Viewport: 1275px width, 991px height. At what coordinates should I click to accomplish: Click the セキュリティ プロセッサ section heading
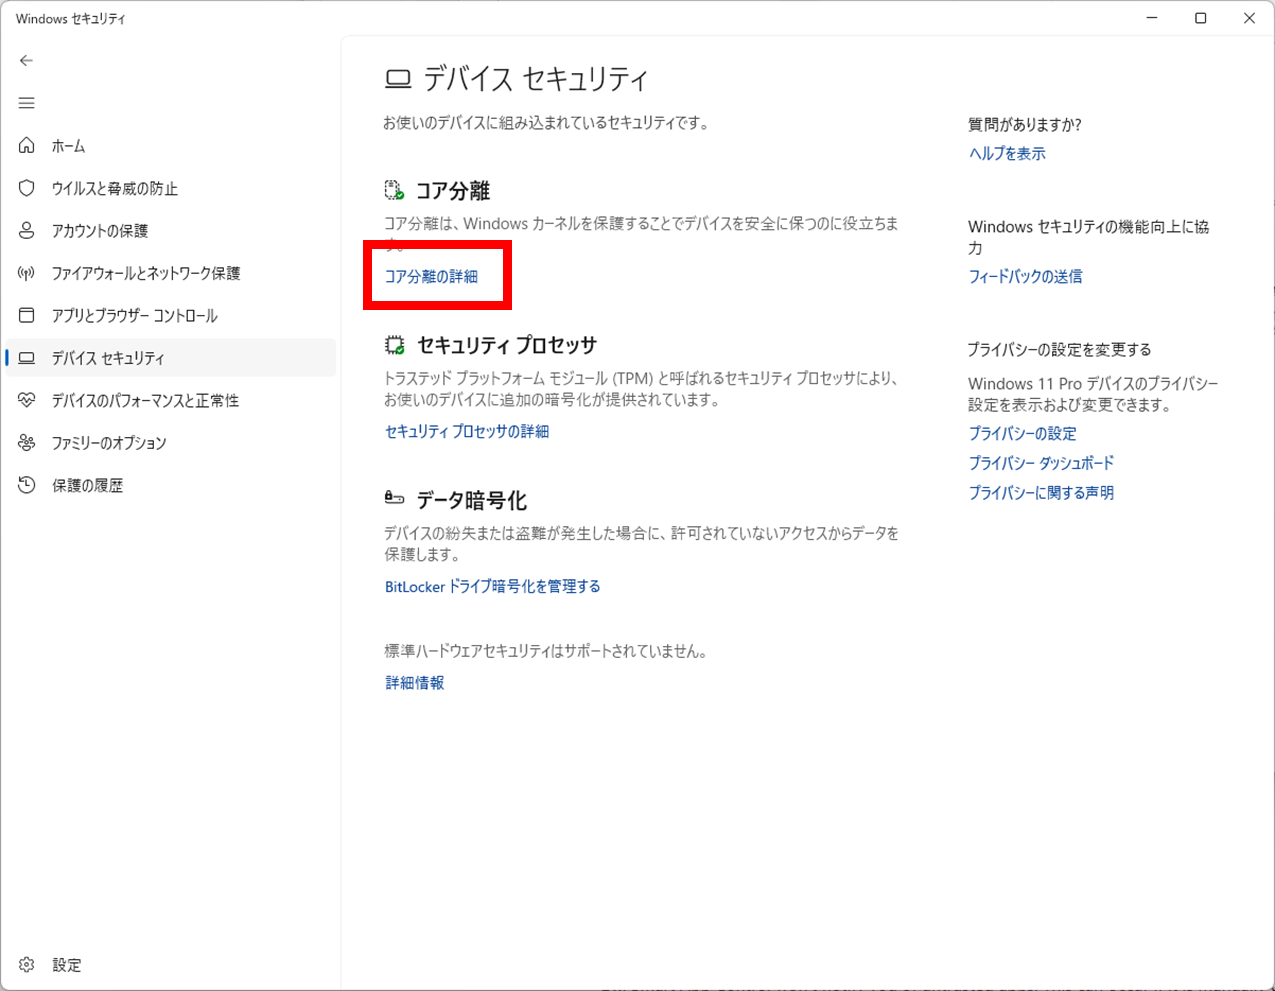(x=507, y=345)
